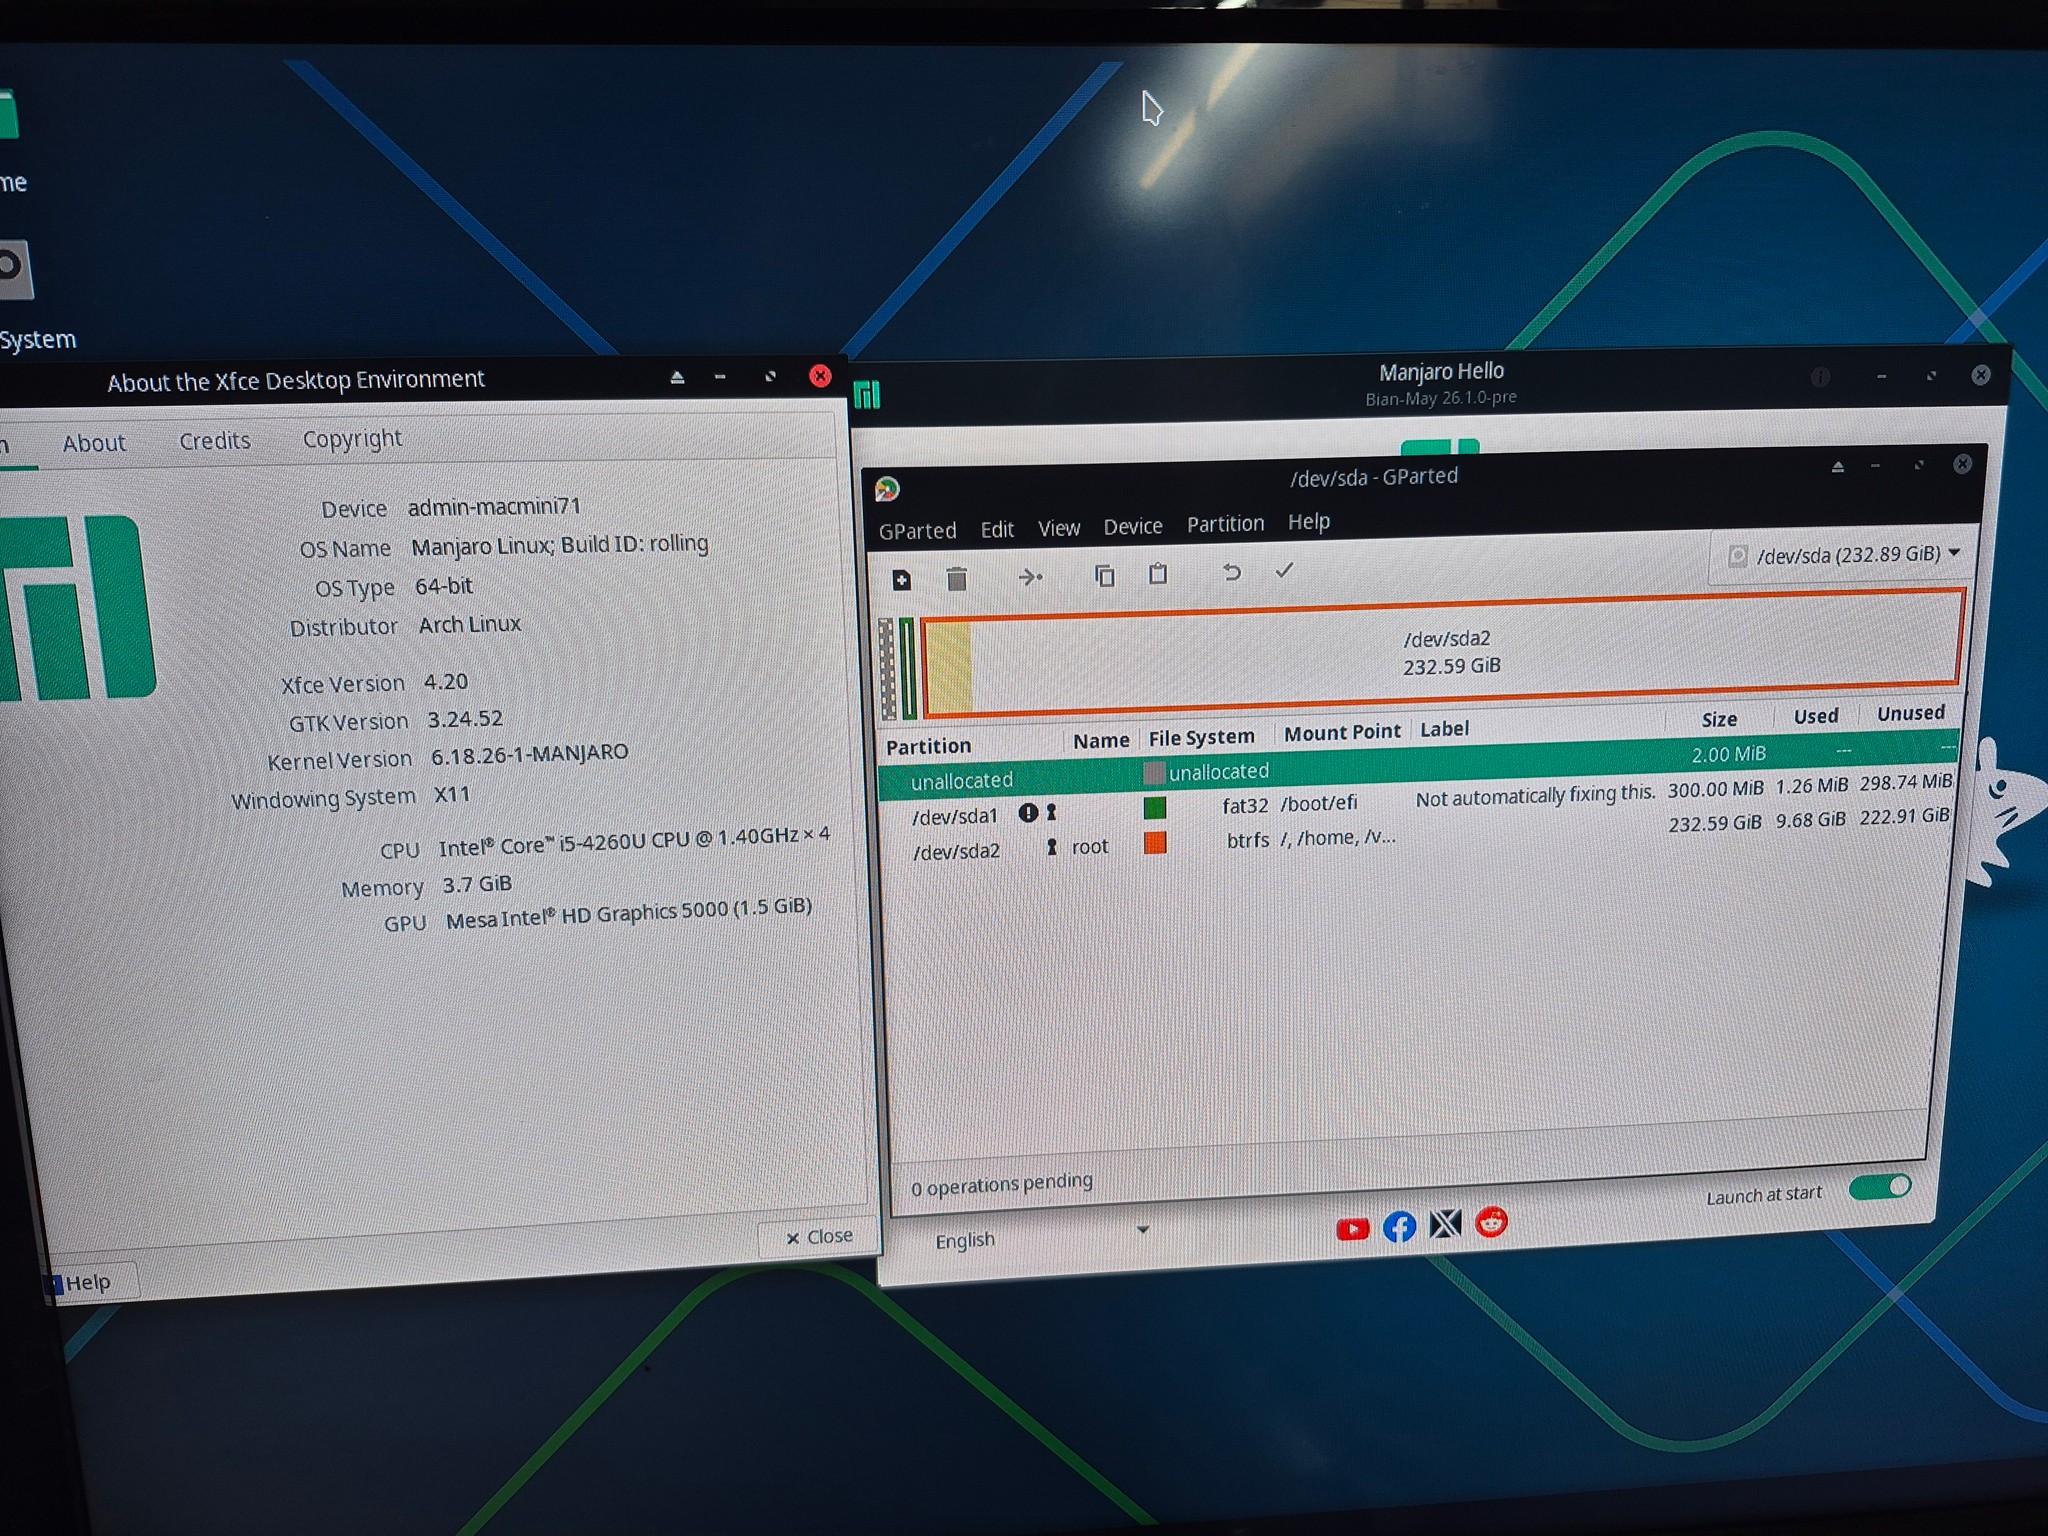The image size is (2048, 1536).
Task: Click the File System column header
Action: point(1201,738)
